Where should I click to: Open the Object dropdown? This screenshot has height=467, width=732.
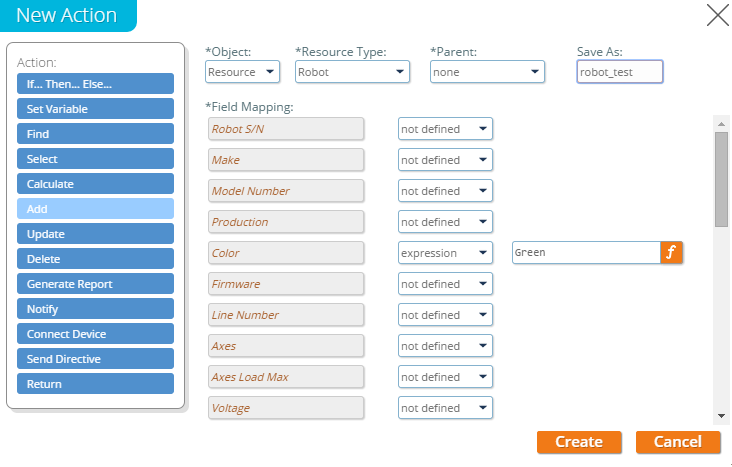[x=245, y=72]
